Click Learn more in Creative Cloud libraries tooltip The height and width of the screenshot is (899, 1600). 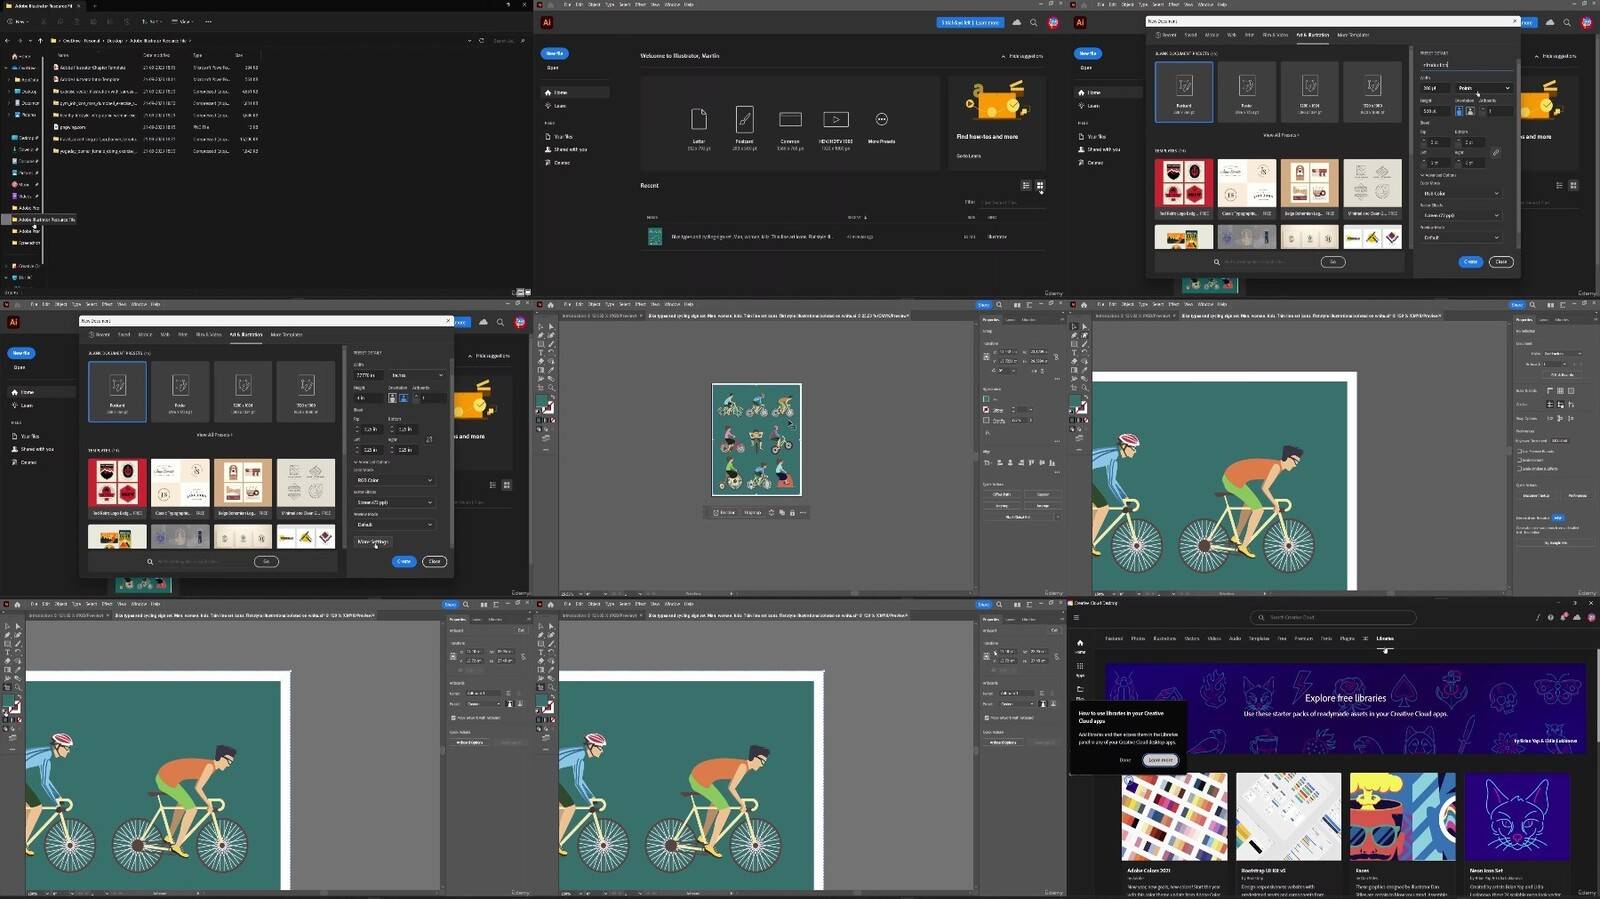[x=1160, y=760]
